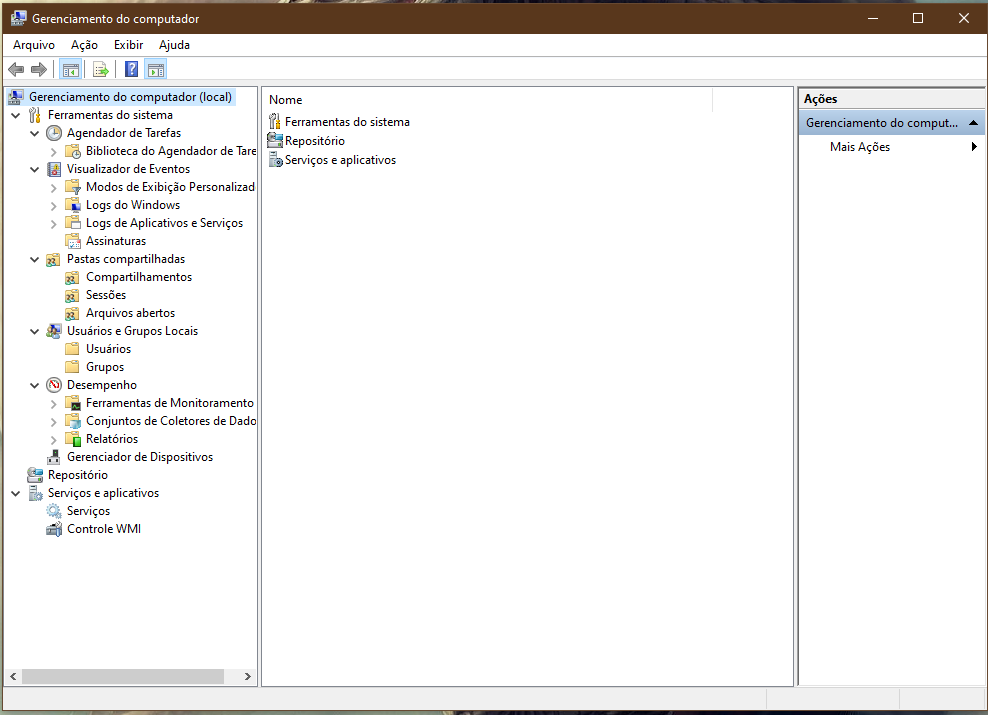Collapse the Usuários e Grupos Locais node
Viewport: 988px width, 715px height.
point(35,331)
